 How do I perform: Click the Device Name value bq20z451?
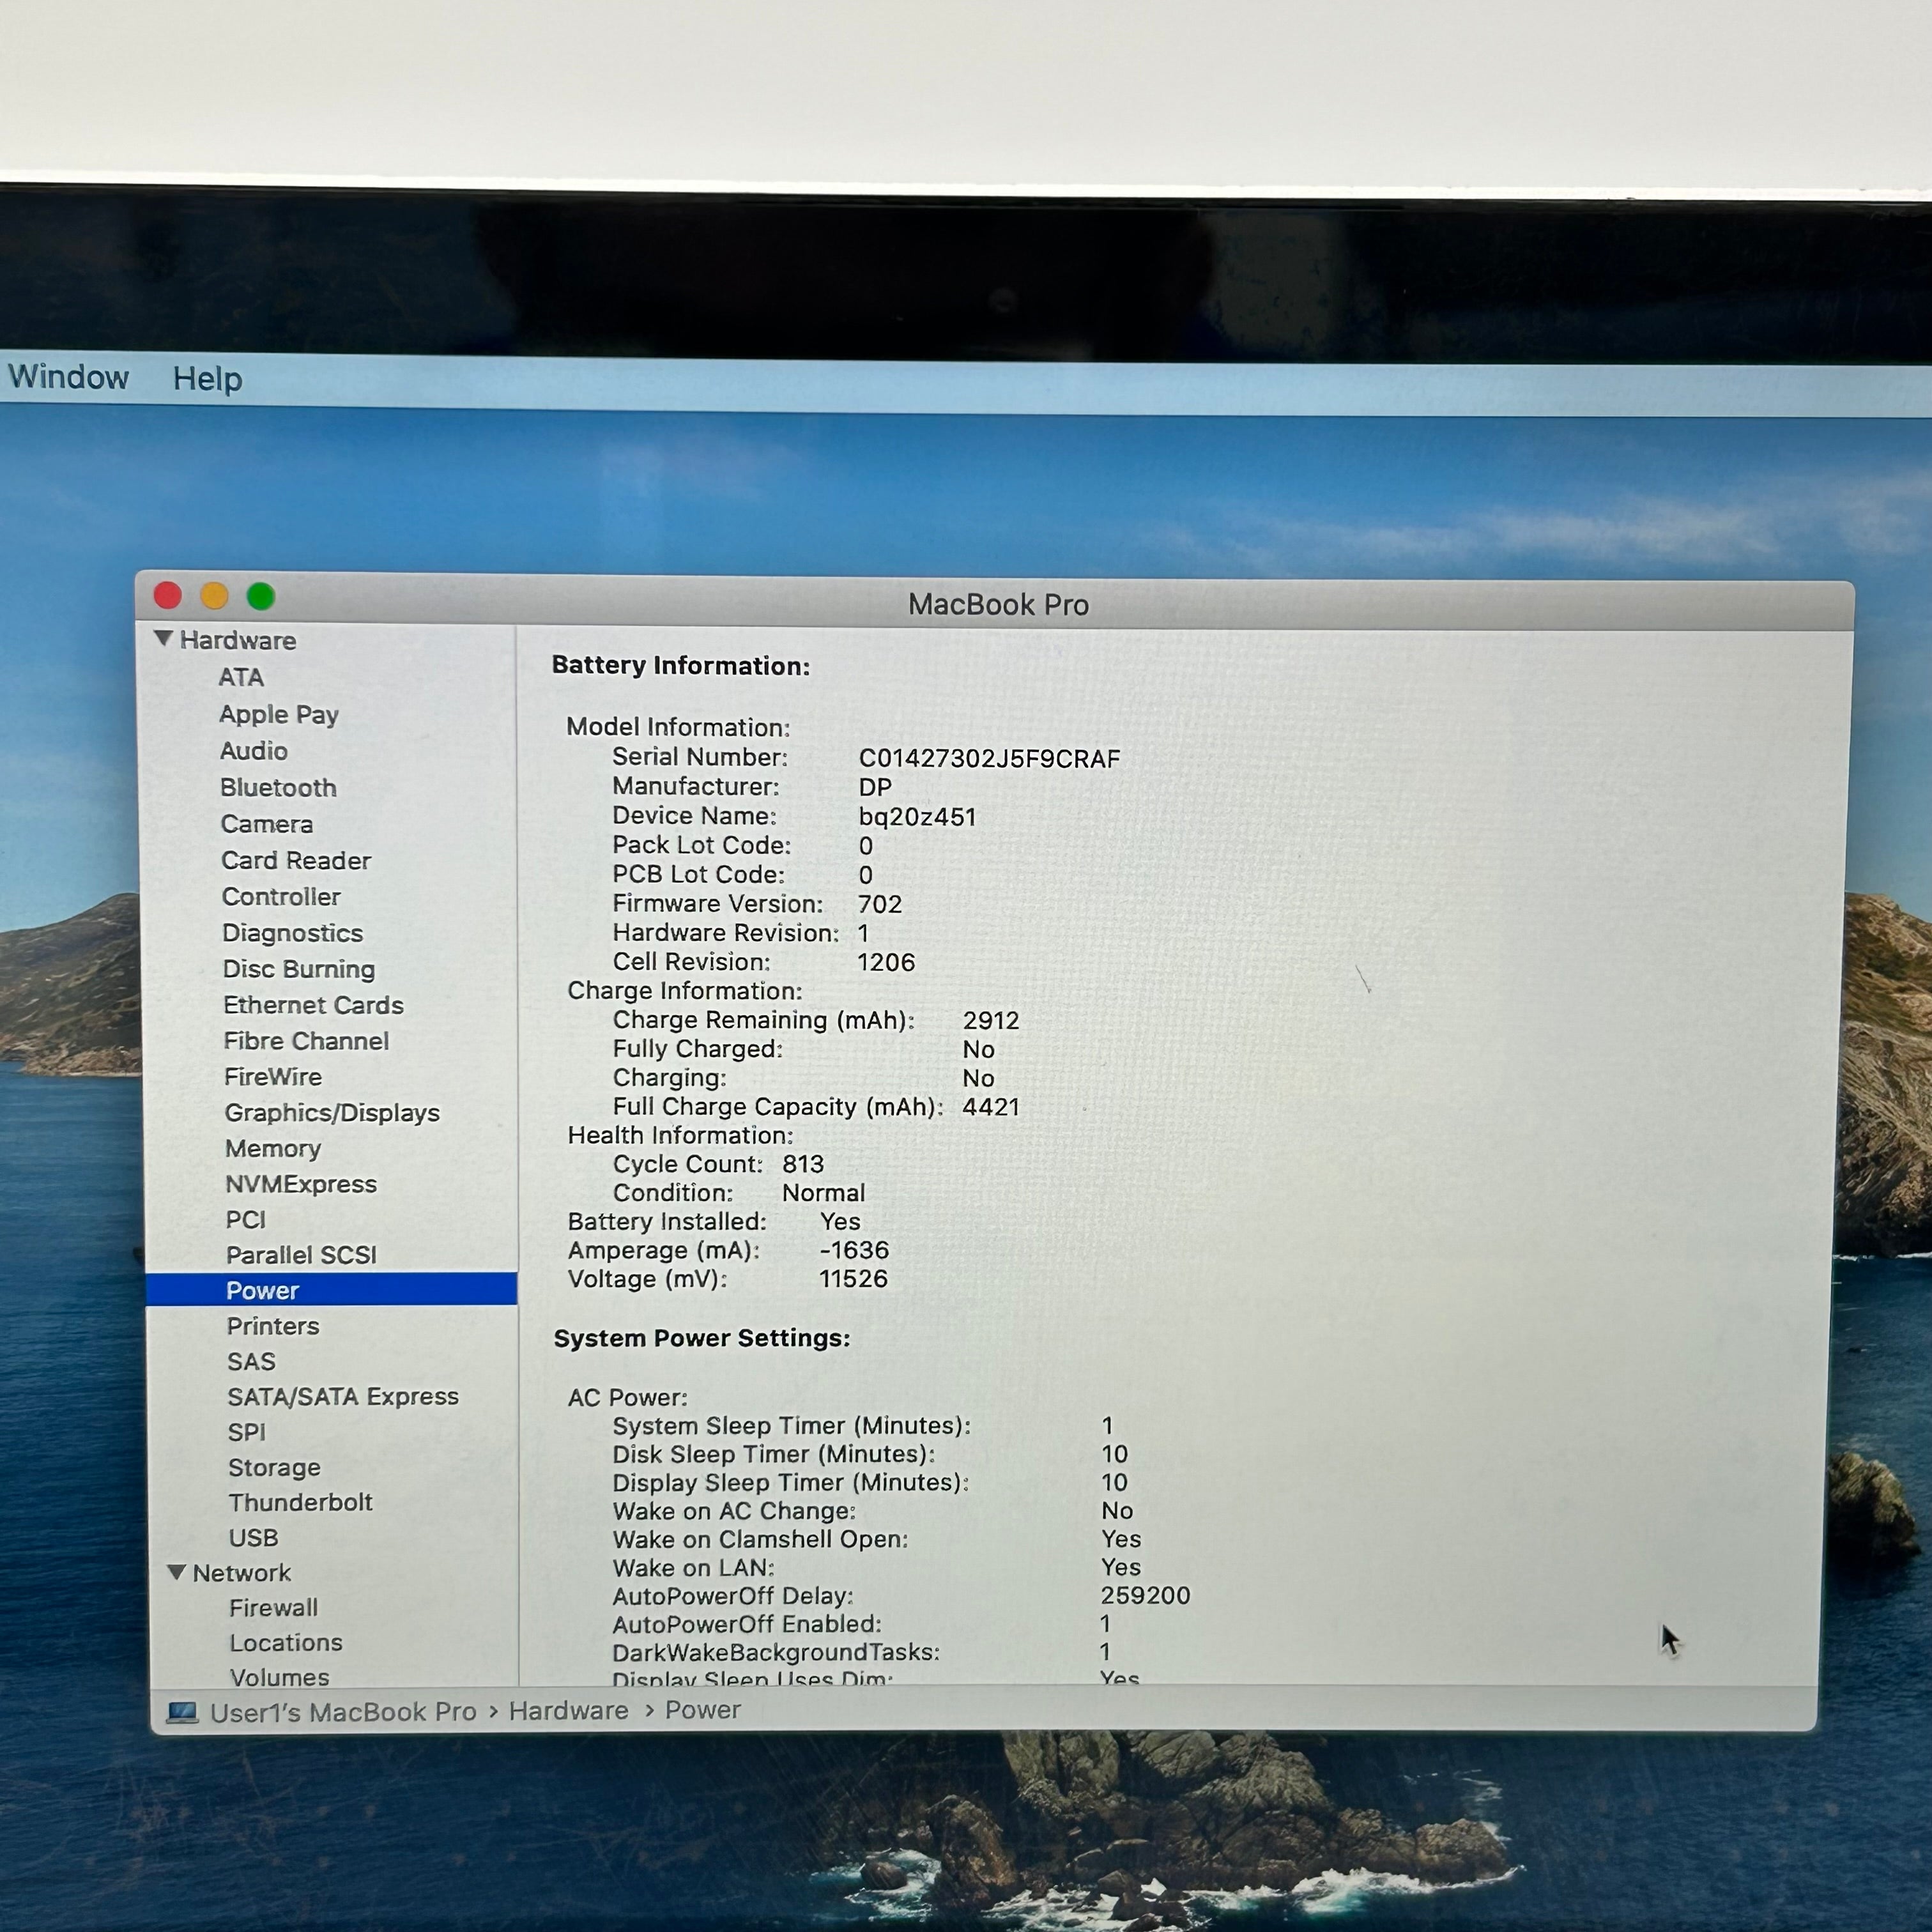pos(917,817)
